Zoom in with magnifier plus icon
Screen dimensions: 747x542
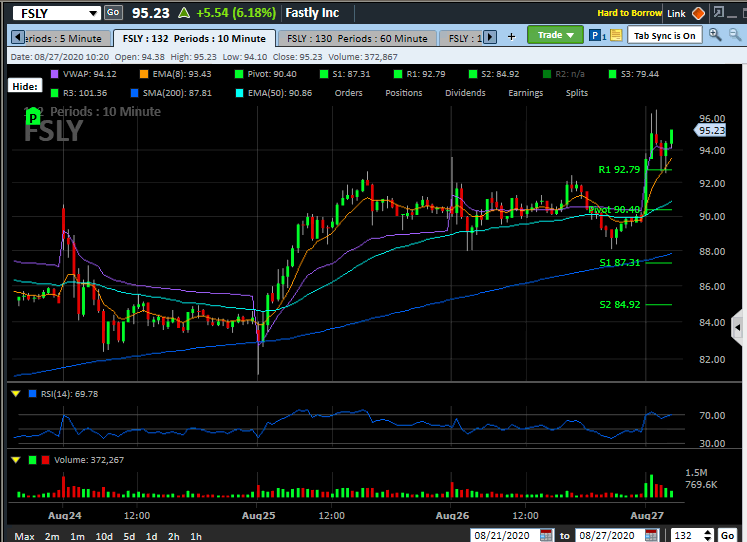pos(715,35)
